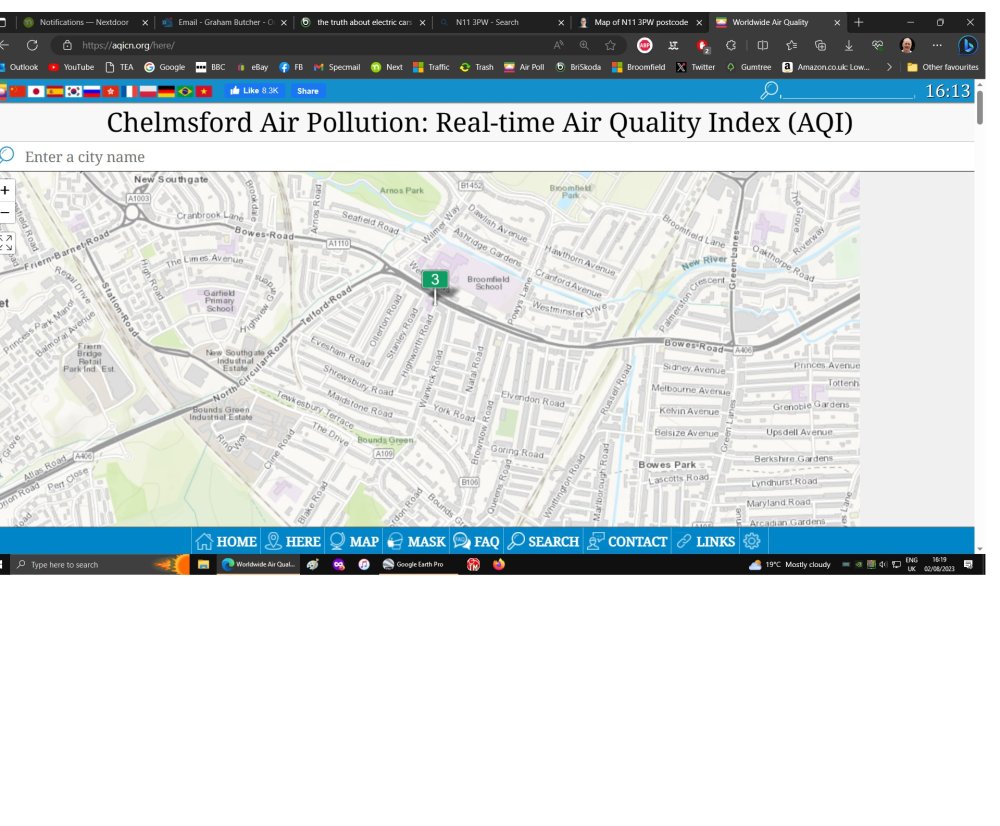Screen dimensions: 1000x826
Task: Open the user profile picture
Action: pos(907,45)
